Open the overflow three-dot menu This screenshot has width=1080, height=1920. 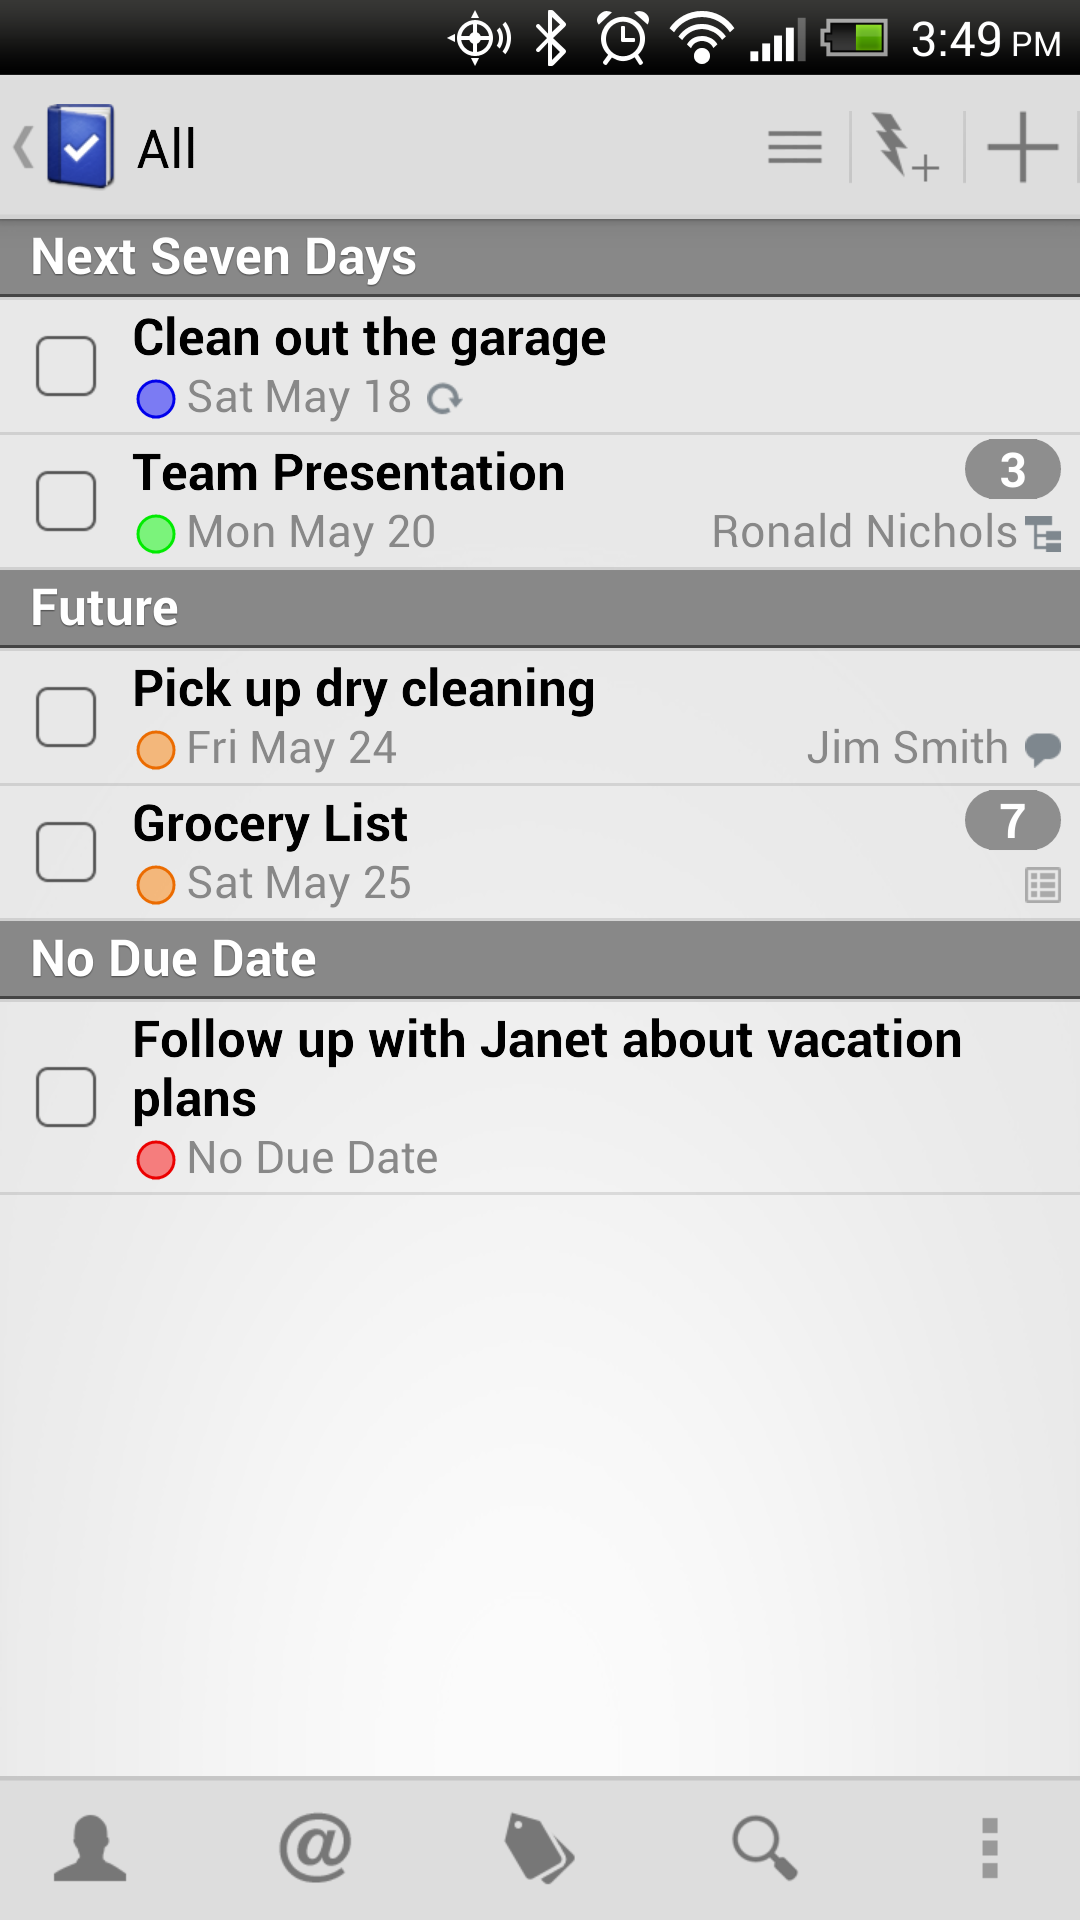(x=990, y=1848)
